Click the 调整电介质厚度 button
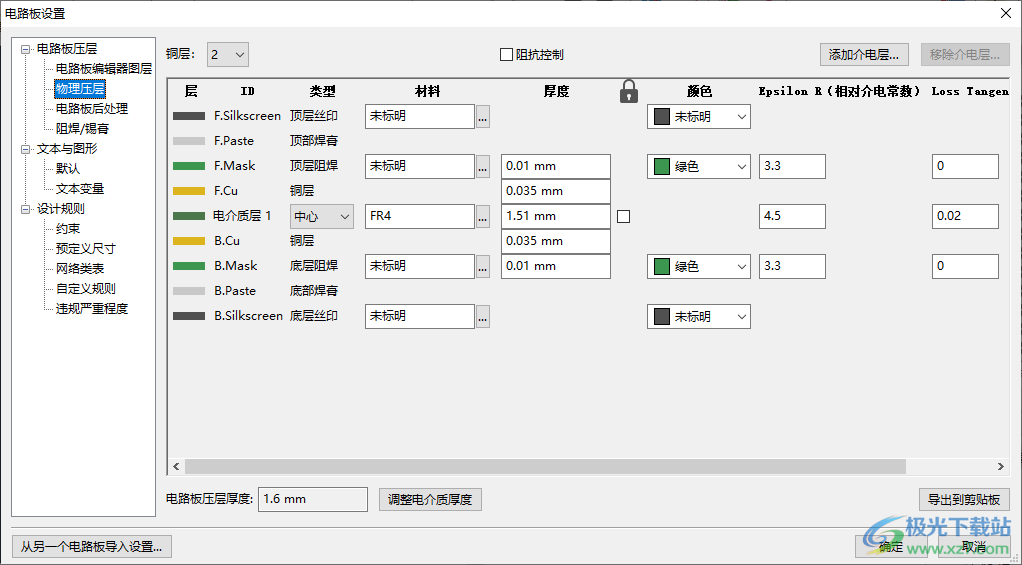 coord(430,500)
